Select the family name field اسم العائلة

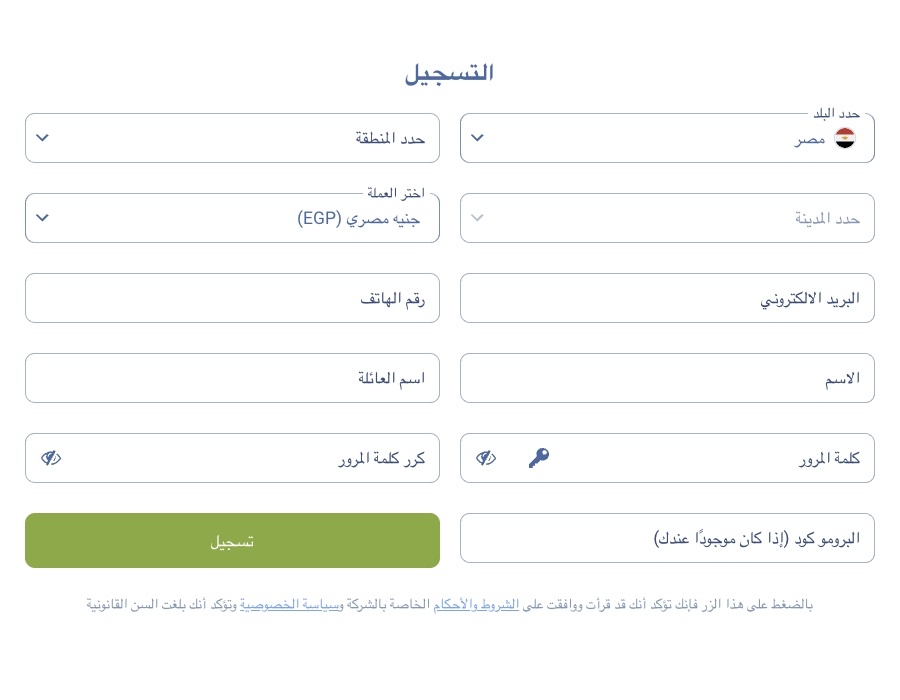coord(232,378)
